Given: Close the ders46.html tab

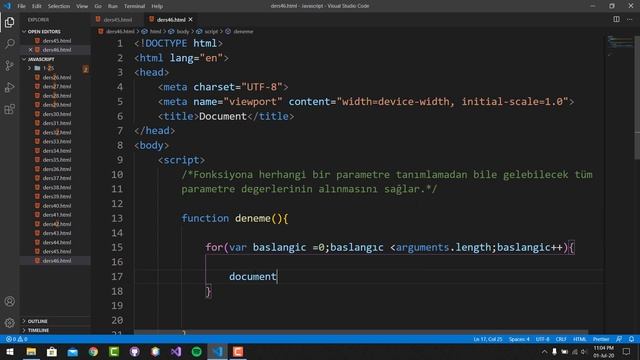Looking at the screenshot, I should pos(191,19).
